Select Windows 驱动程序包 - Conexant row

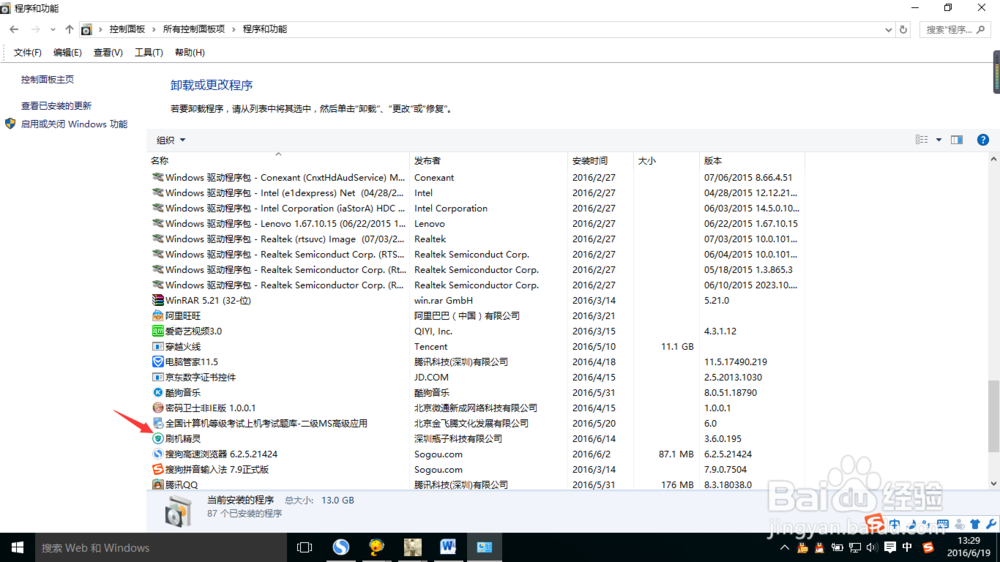click(477, 177)
